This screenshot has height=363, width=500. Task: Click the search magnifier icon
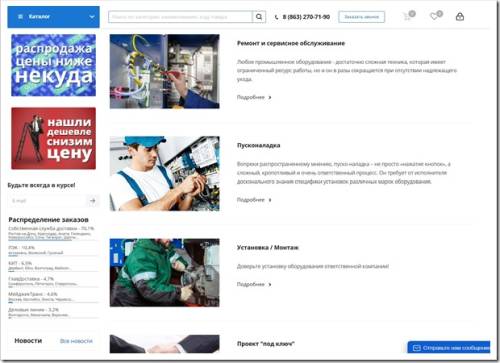click(x=259, y=17)
